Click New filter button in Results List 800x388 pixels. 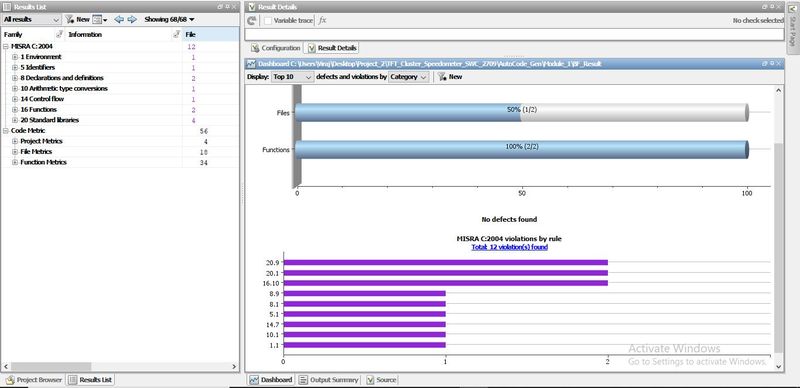click(78, 19)
